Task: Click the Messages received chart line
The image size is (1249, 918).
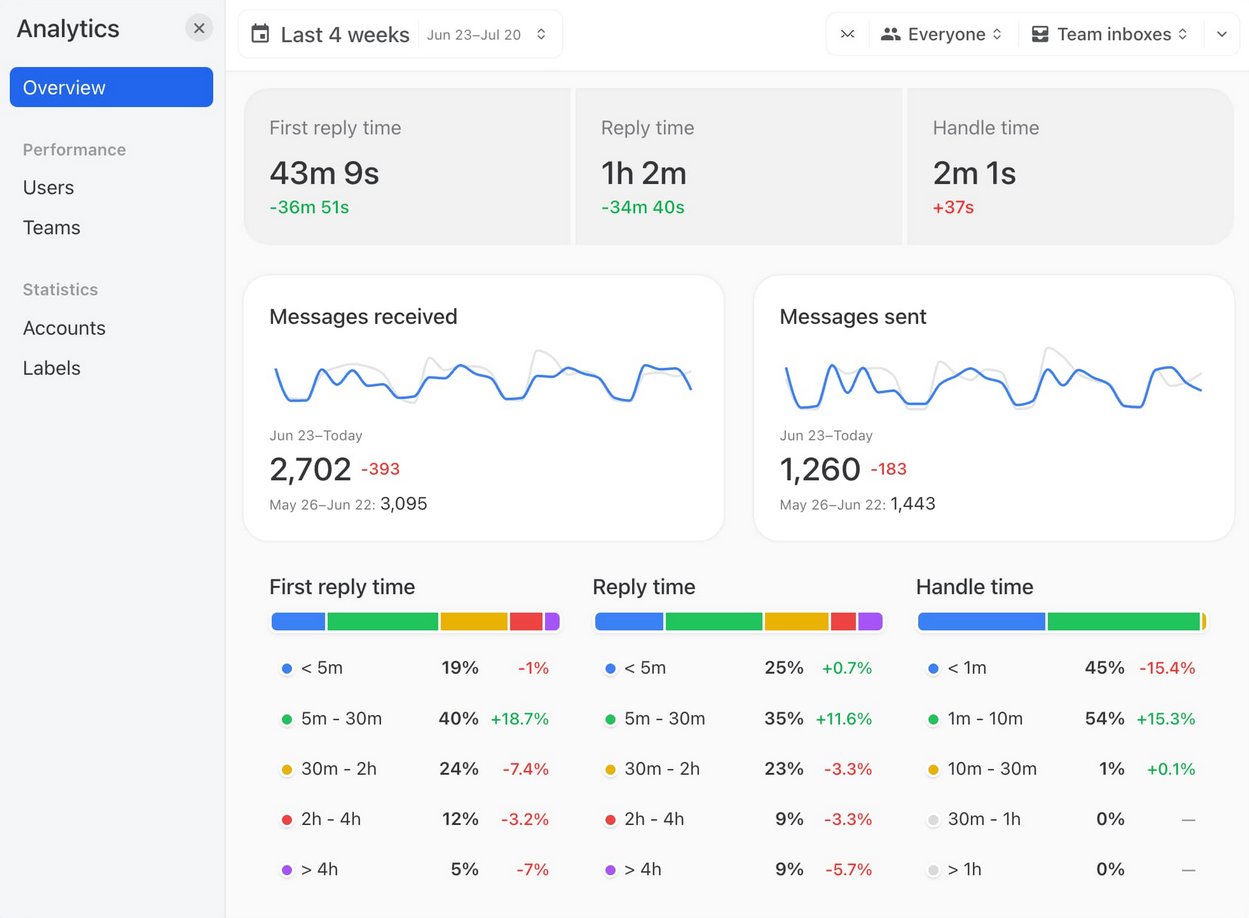Action: 483,383
